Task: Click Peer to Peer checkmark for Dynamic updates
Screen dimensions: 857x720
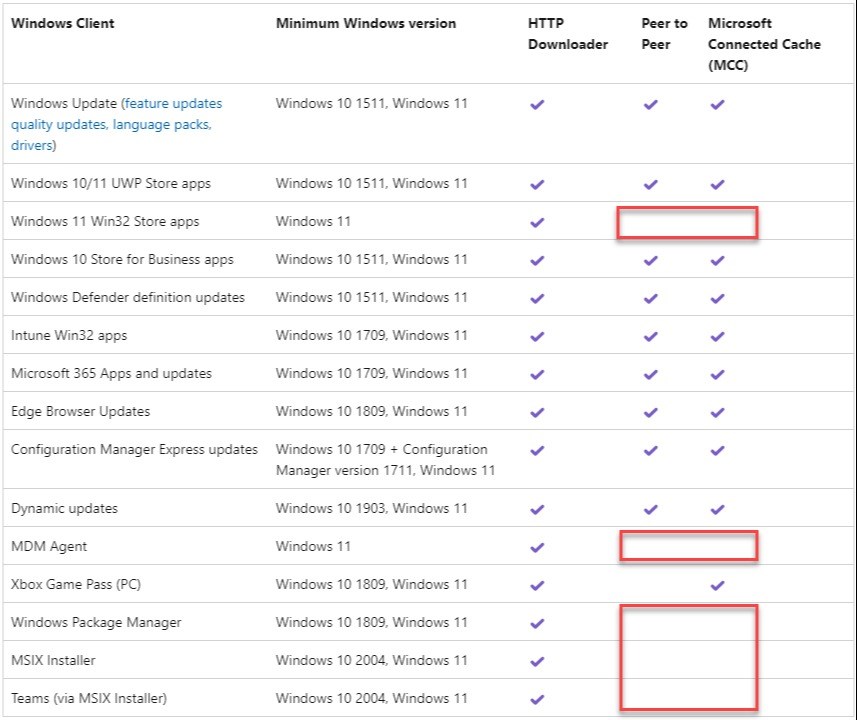Action: (650, 509)
